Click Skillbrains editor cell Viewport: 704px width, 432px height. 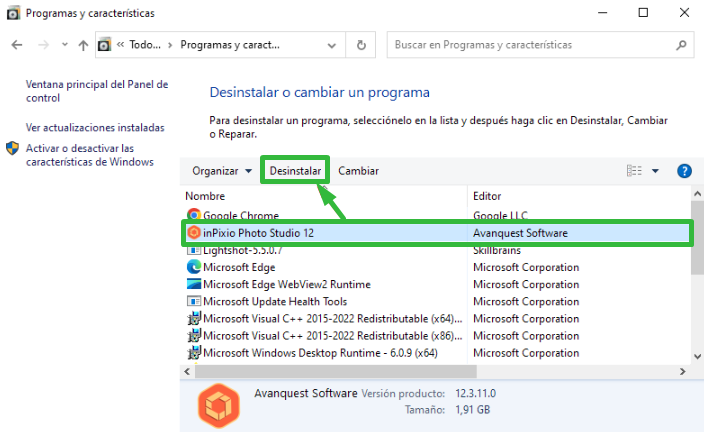click(x=497, y=250)
